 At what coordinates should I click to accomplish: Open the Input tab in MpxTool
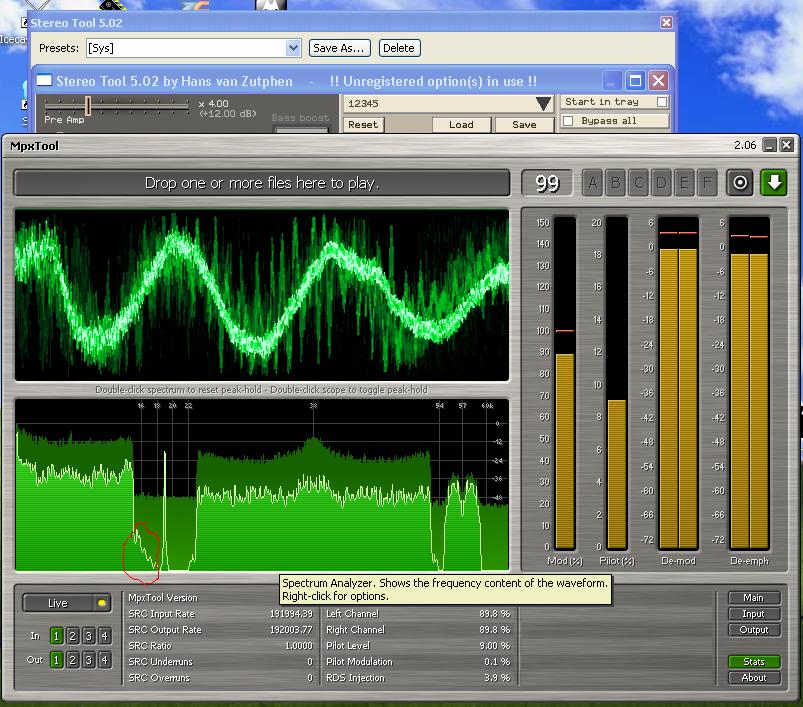click(754, 613)
